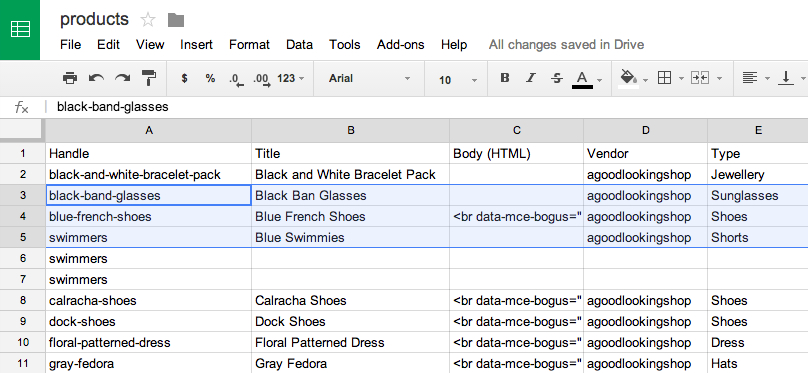Open the font size 10 dropdown

(458, 80)
